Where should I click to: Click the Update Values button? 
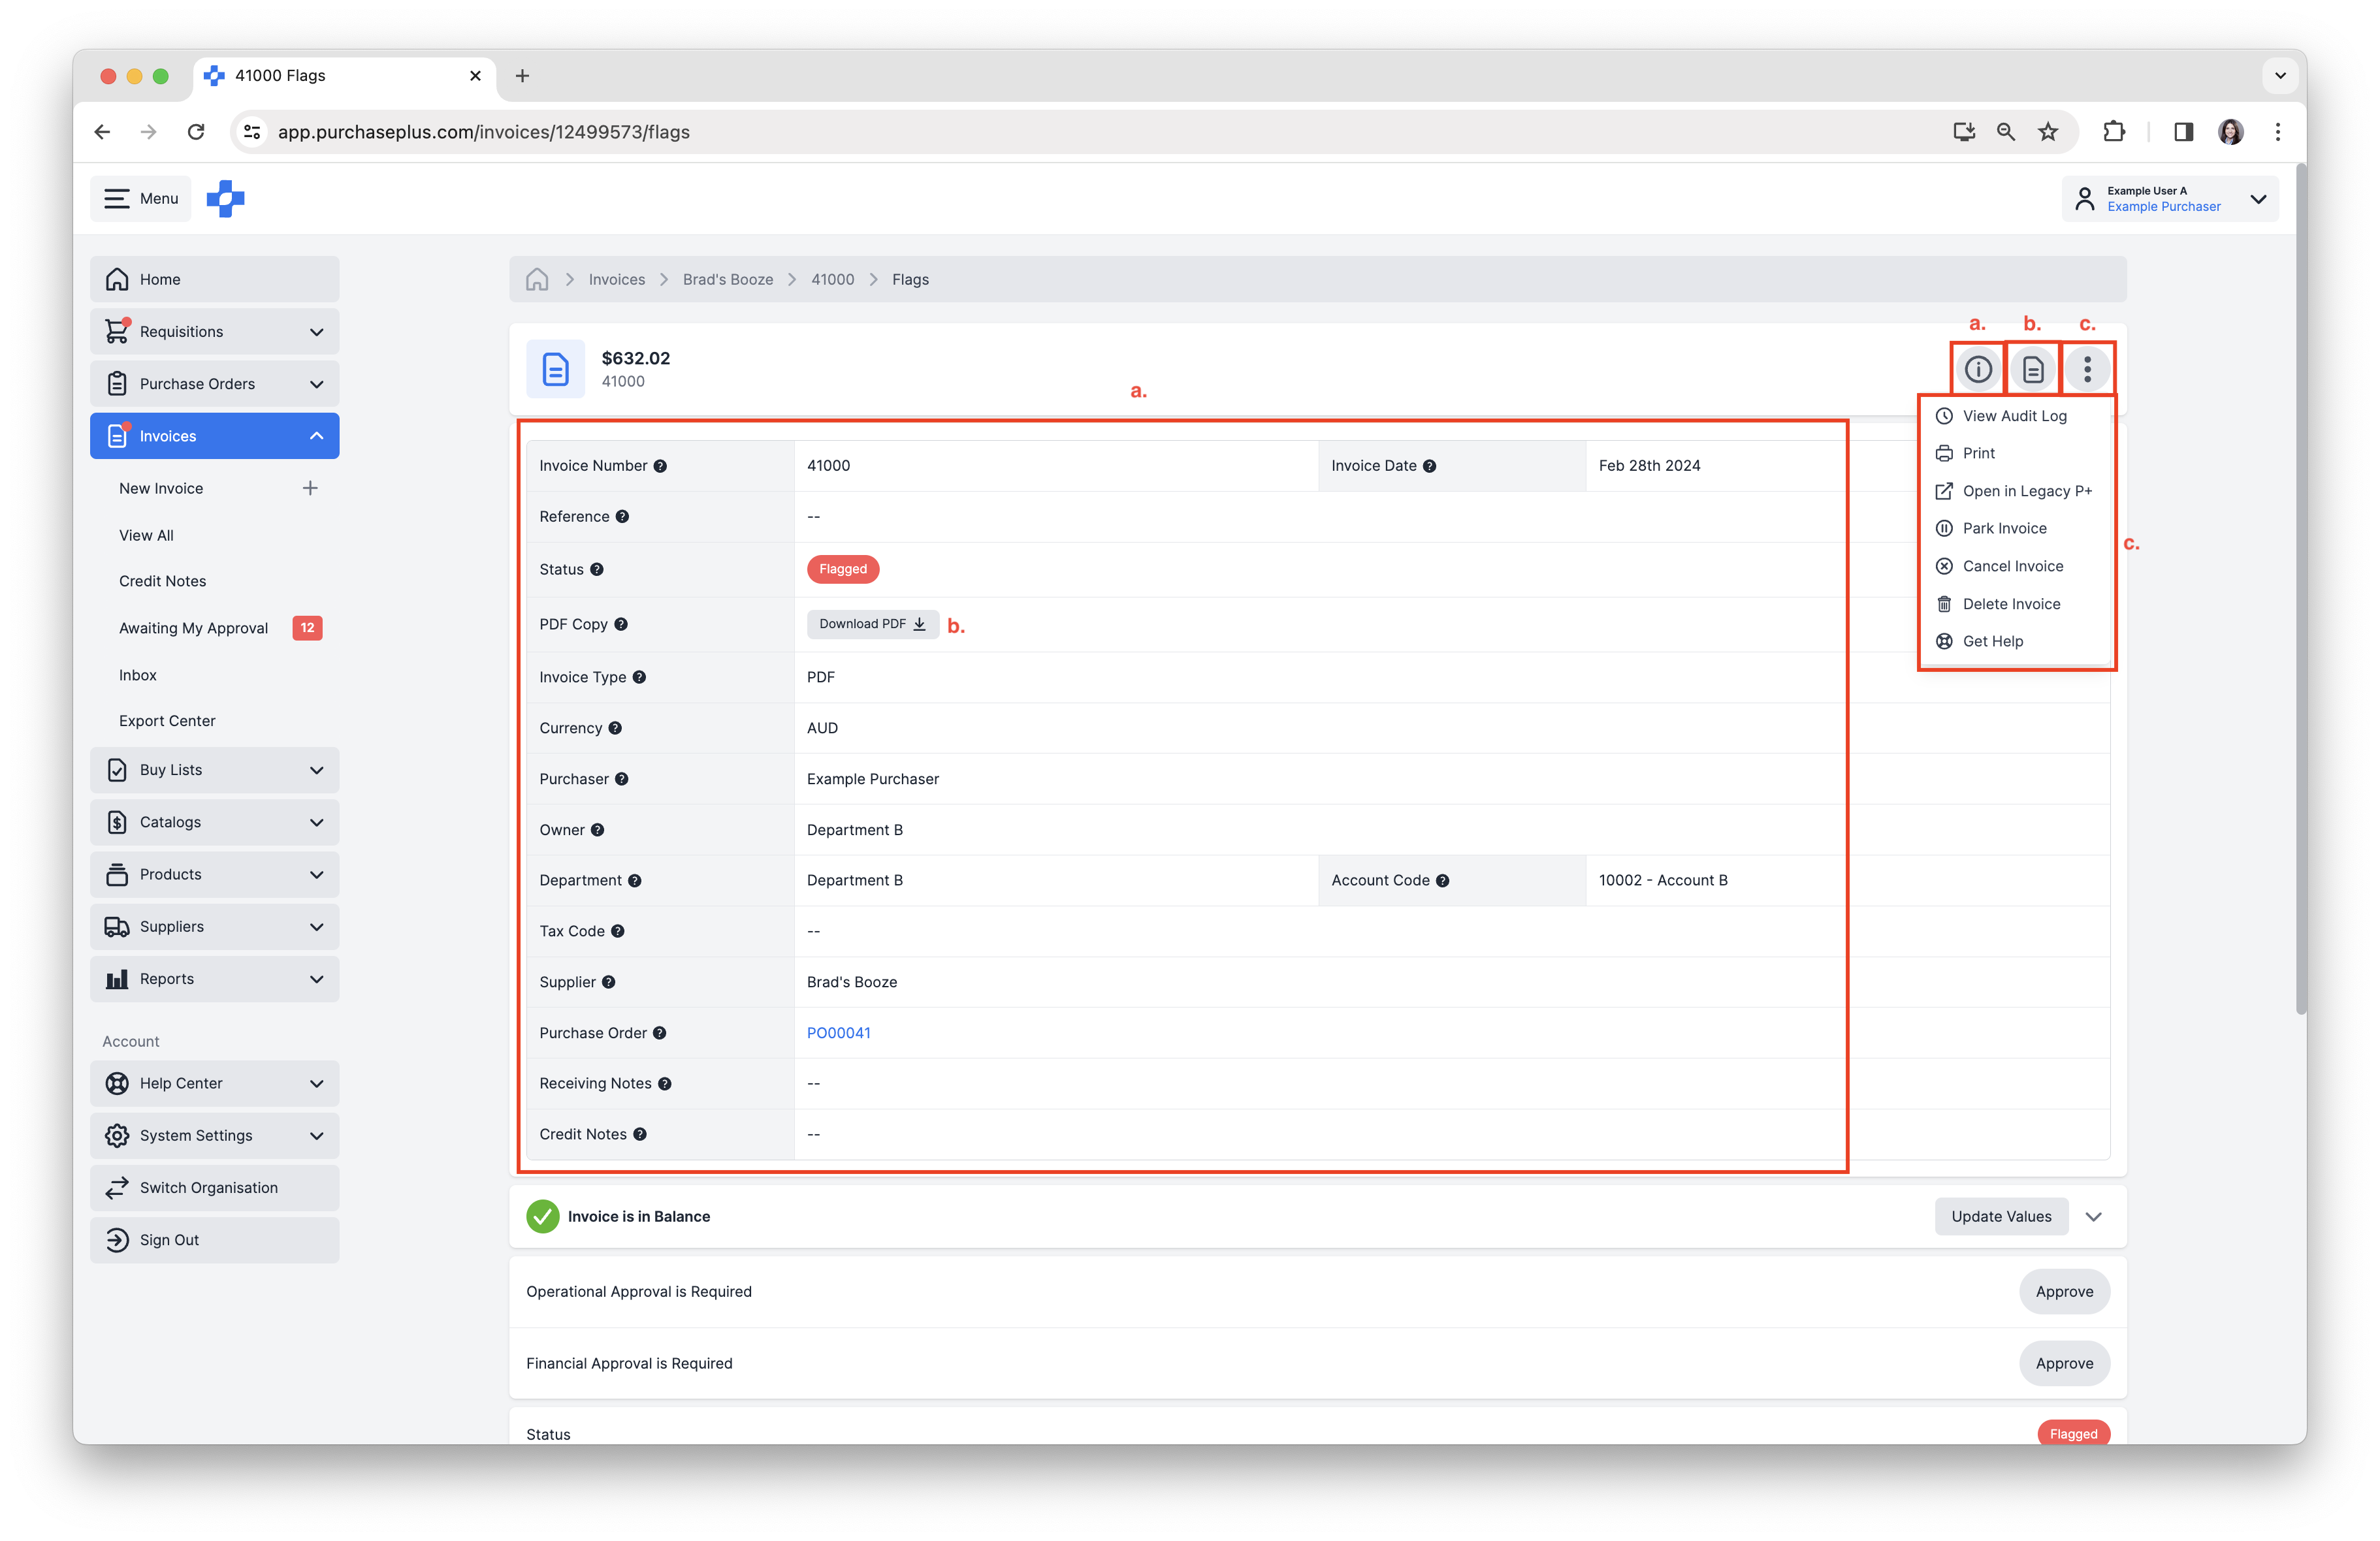pos(2001,1217)
